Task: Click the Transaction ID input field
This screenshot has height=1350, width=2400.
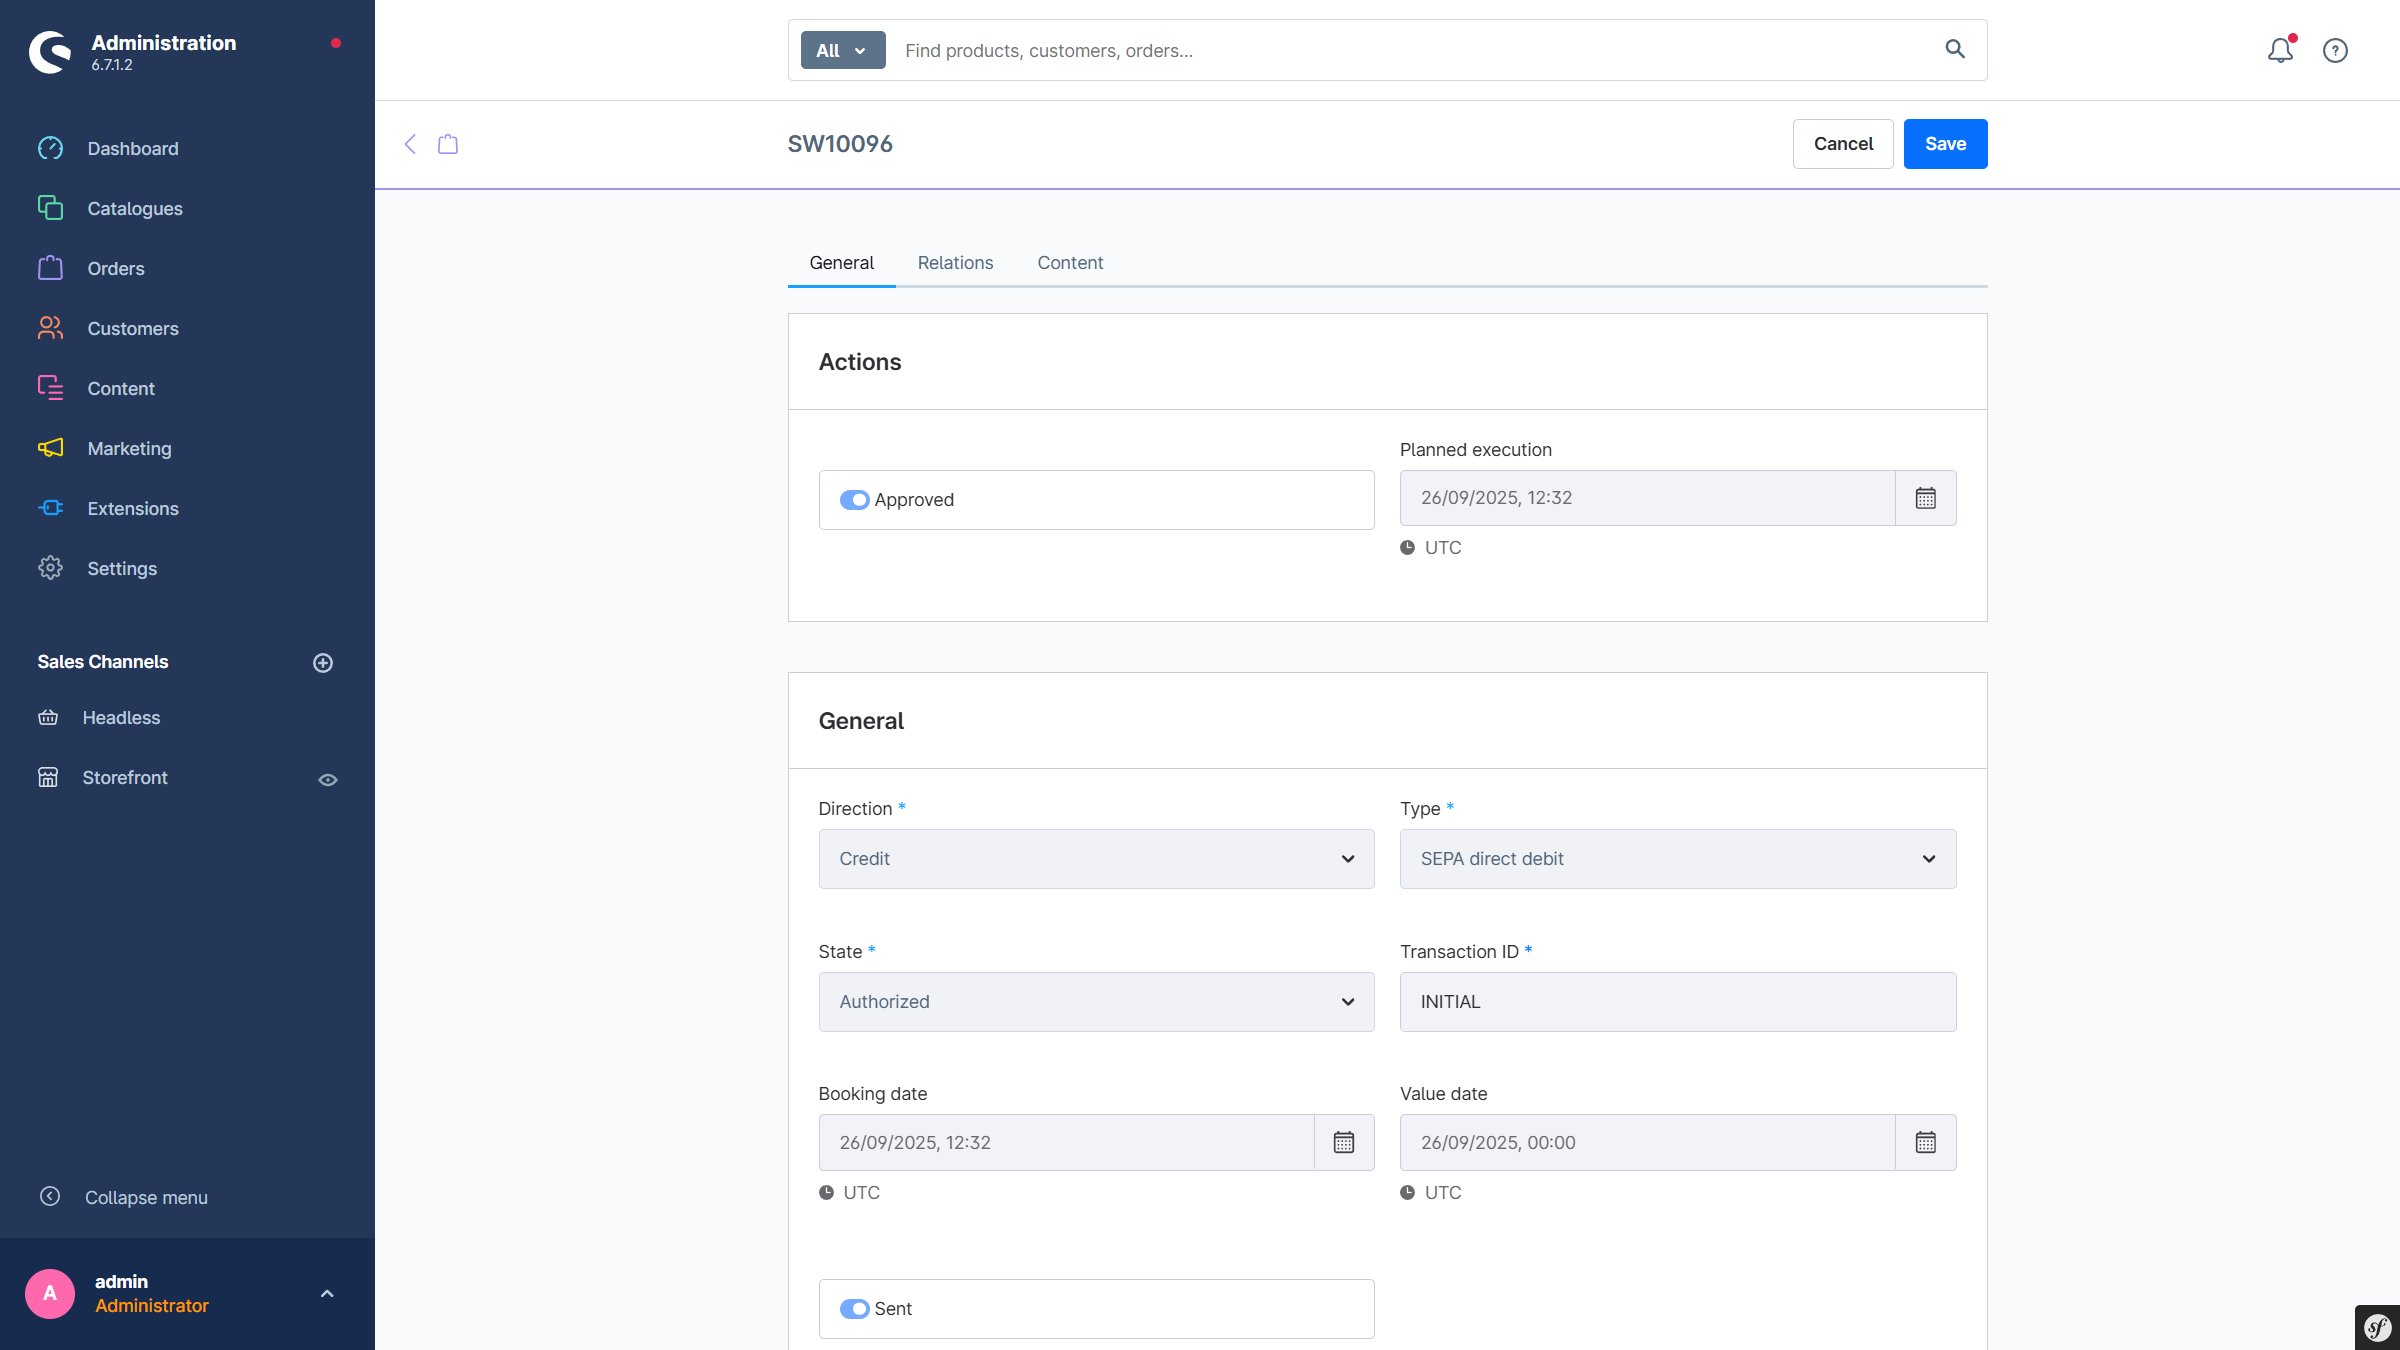Action: [1677, 1002]
